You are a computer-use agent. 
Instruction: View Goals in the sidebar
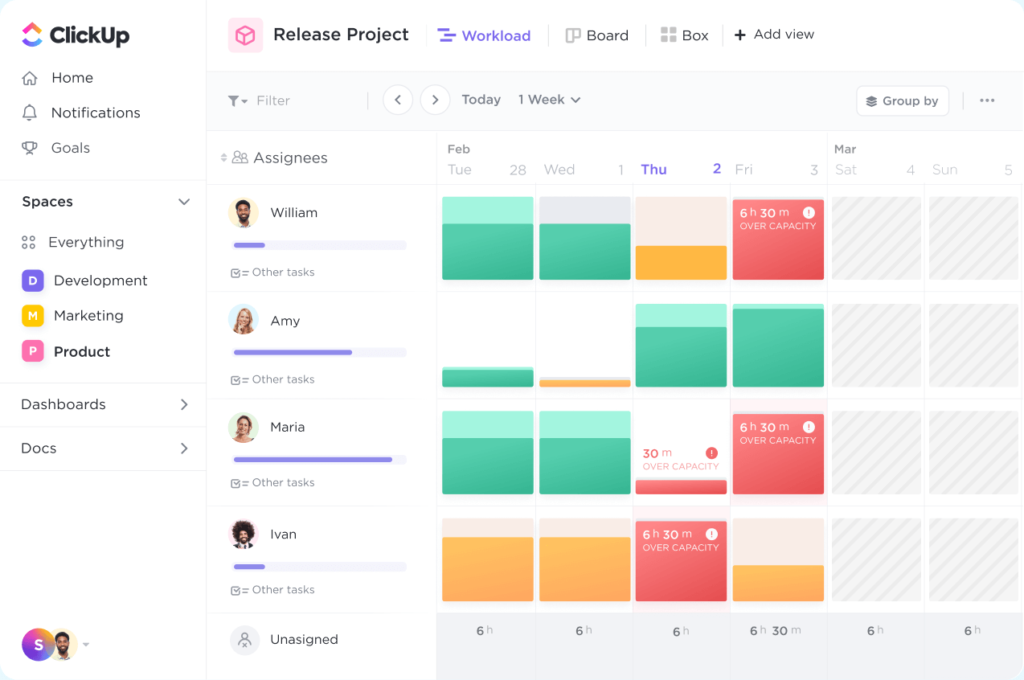coord(69,147)
